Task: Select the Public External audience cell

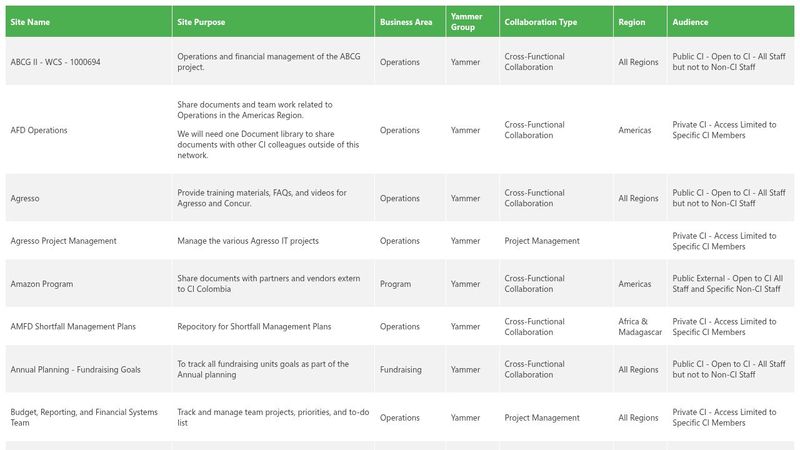Action: [x=726, y=284]
